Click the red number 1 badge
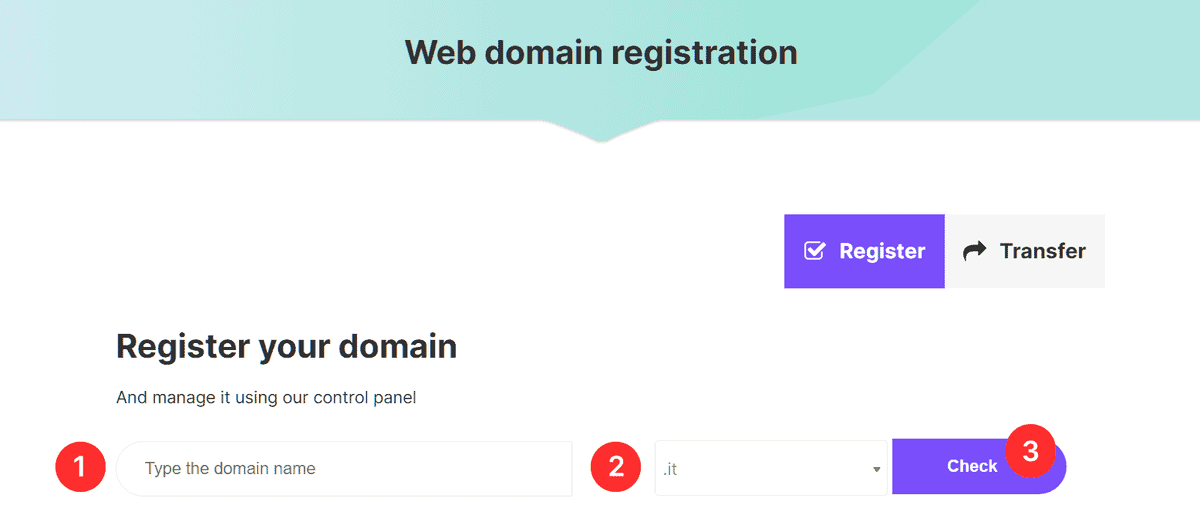The height and width of the screenshot is (532, 1200). [x=80, y=467]
